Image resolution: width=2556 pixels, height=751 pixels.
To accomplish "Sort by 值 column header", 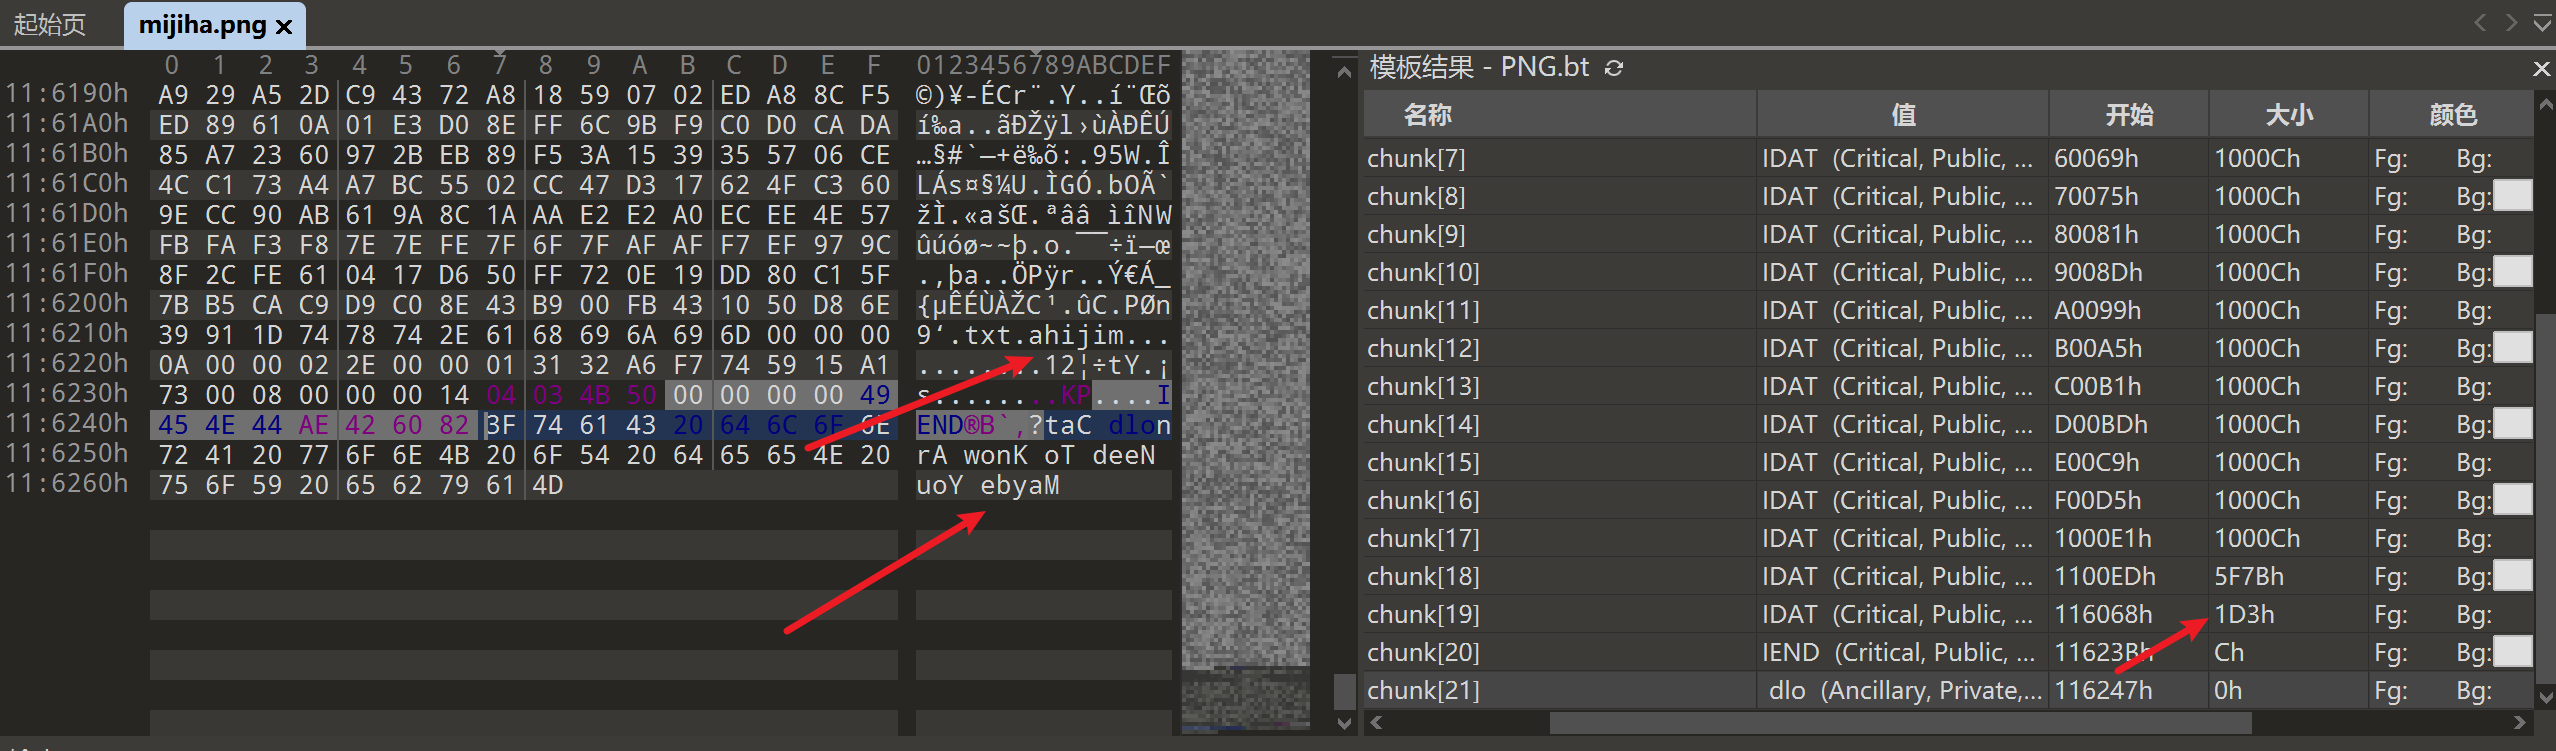I will click(x=1903, y=115).
